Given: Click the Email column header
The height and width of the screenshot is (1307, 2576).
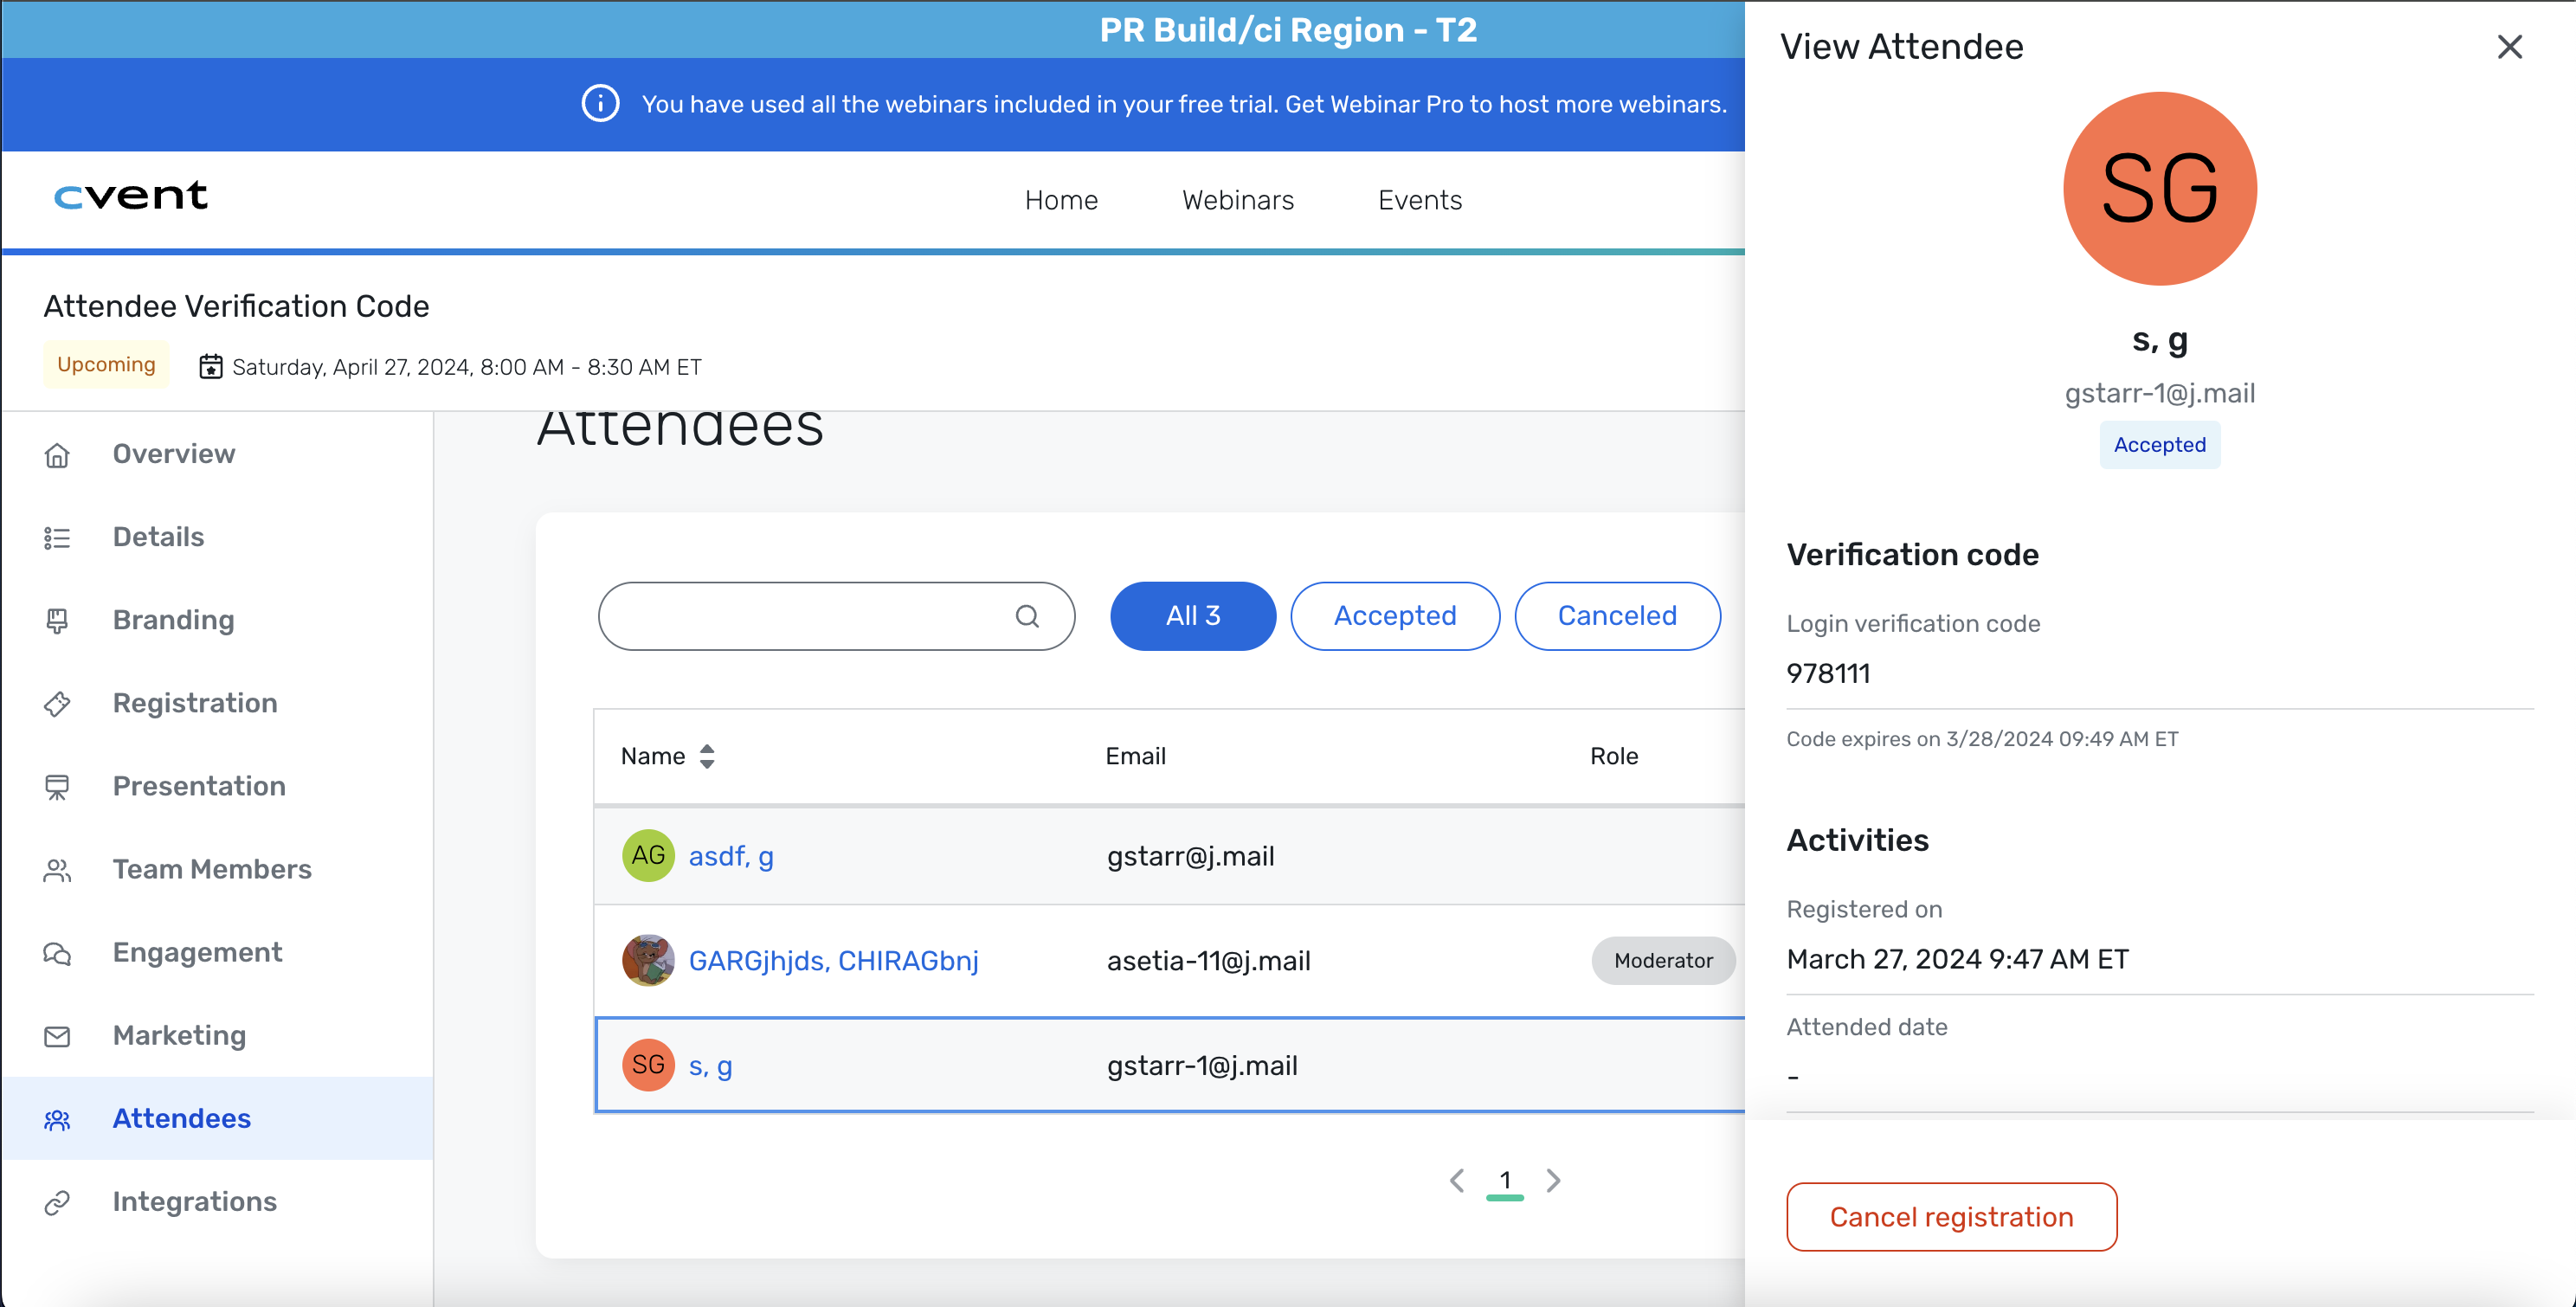Looking at the screenshot, I should 1135,756.
